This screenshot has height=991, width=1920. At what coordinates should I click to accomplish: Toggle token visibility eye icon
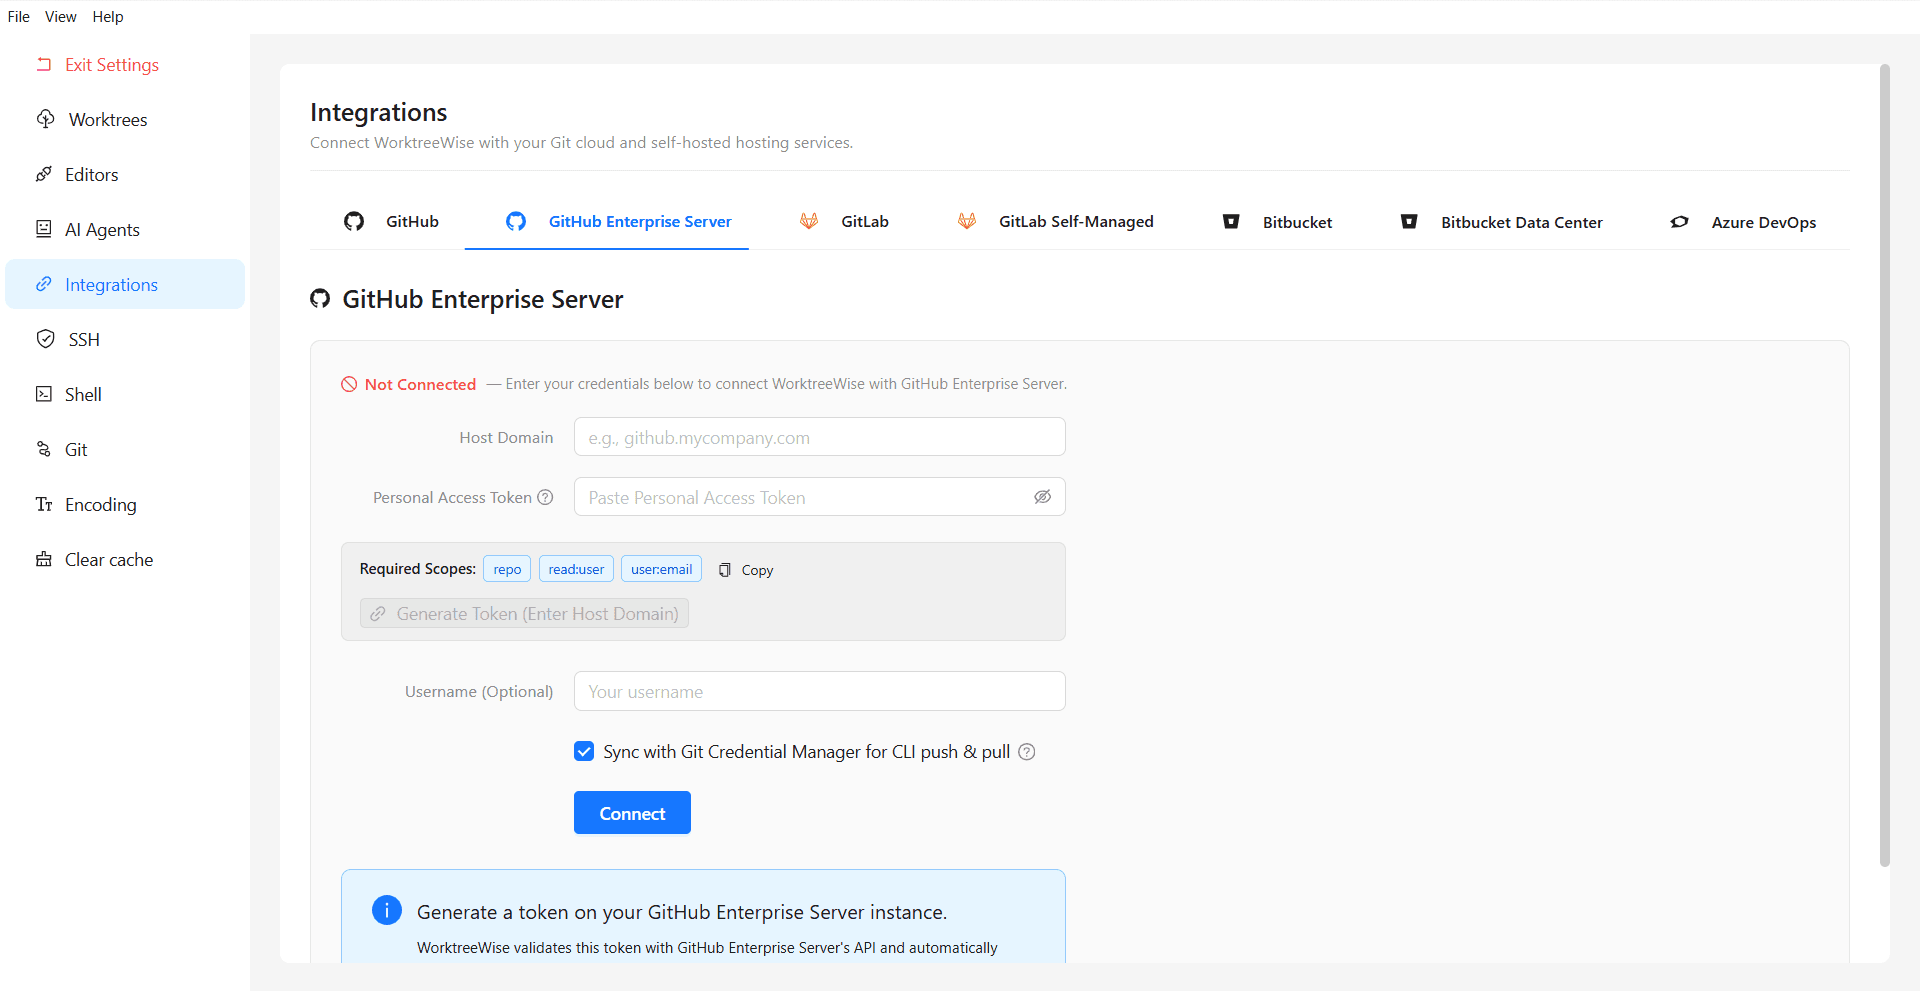1042,497
